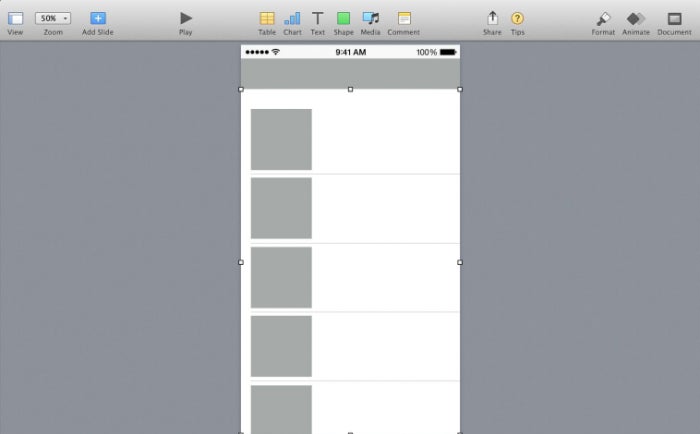Select the fourth gray thumbnail placeholder in the list
Screen dimensions: 700x434
click(281, 346)
